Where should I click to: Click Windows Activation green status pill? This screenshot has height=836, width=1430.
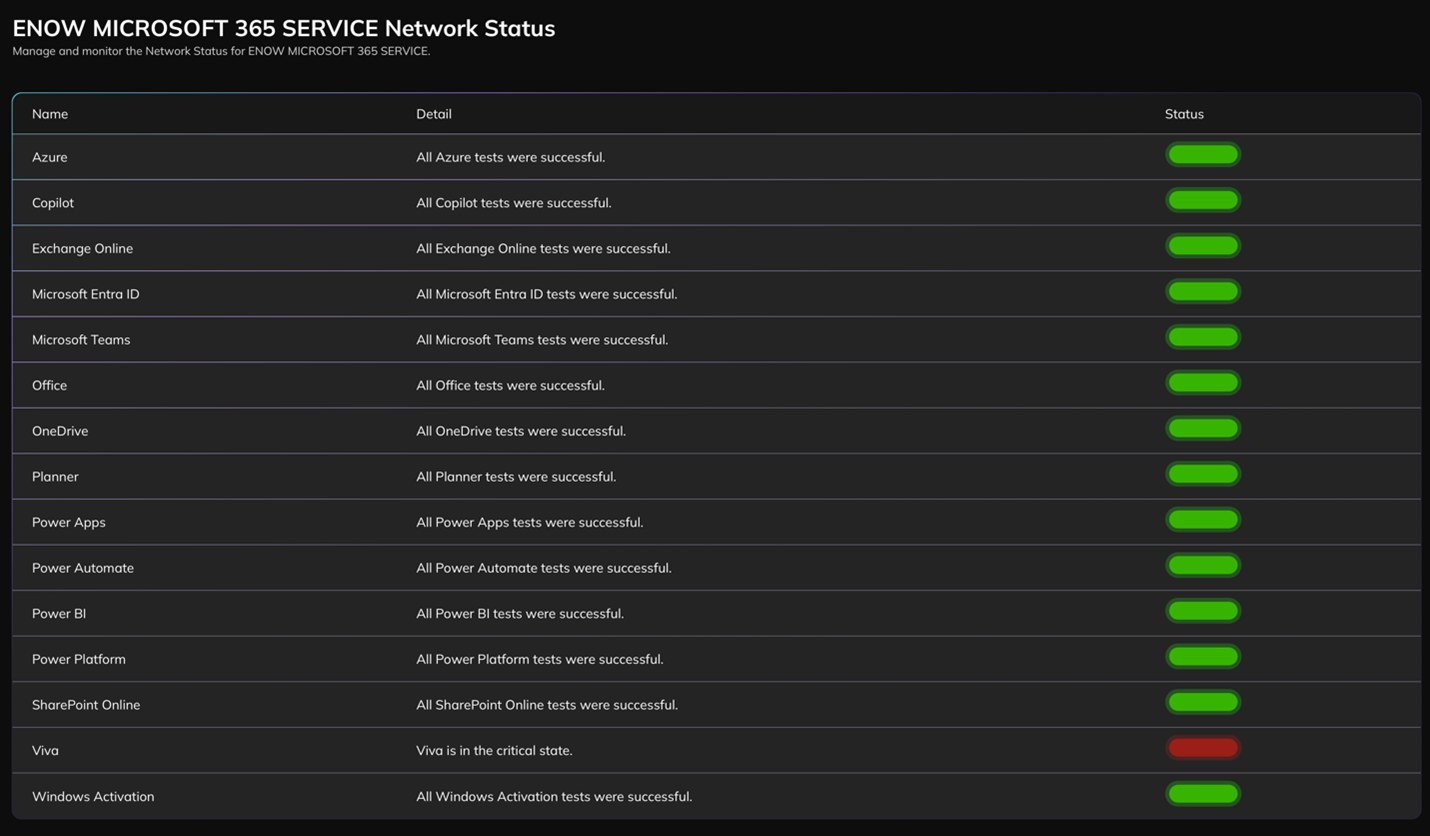click(1203, 794)
